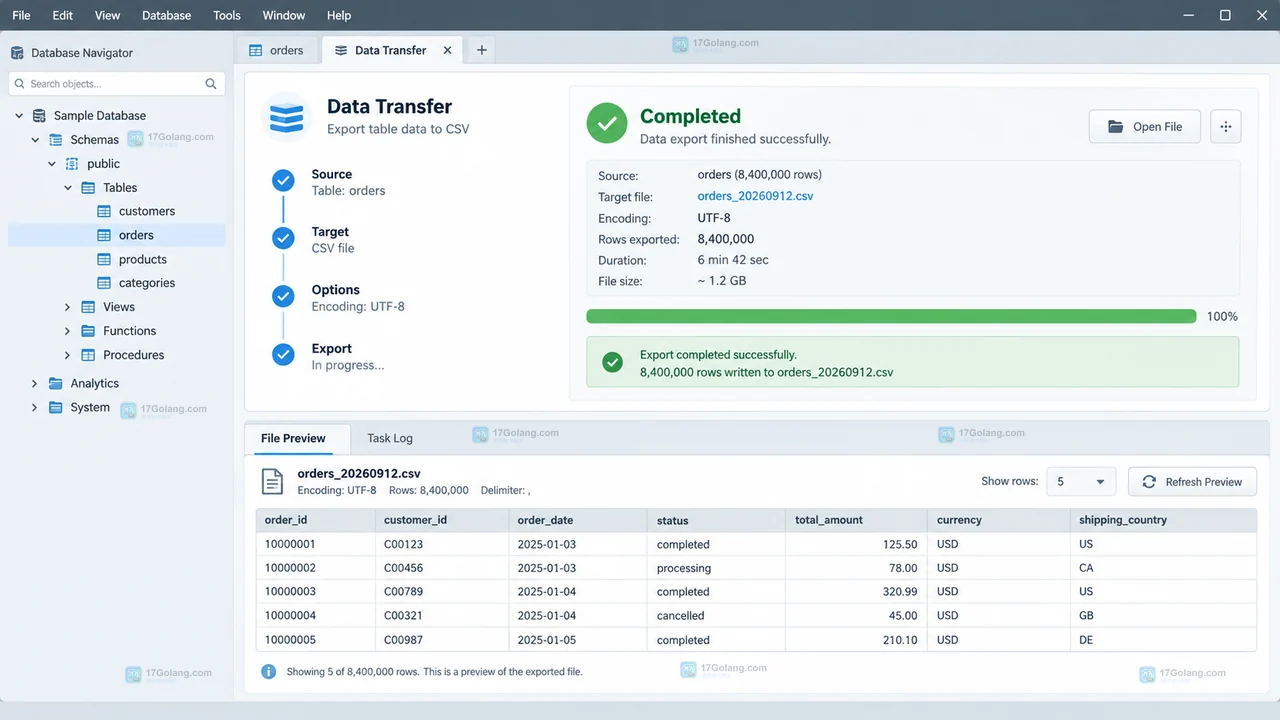Click the info icon below preview table
Viewport: 1280px width, 720px height.
pyautogui.click(x=268, y=672)
